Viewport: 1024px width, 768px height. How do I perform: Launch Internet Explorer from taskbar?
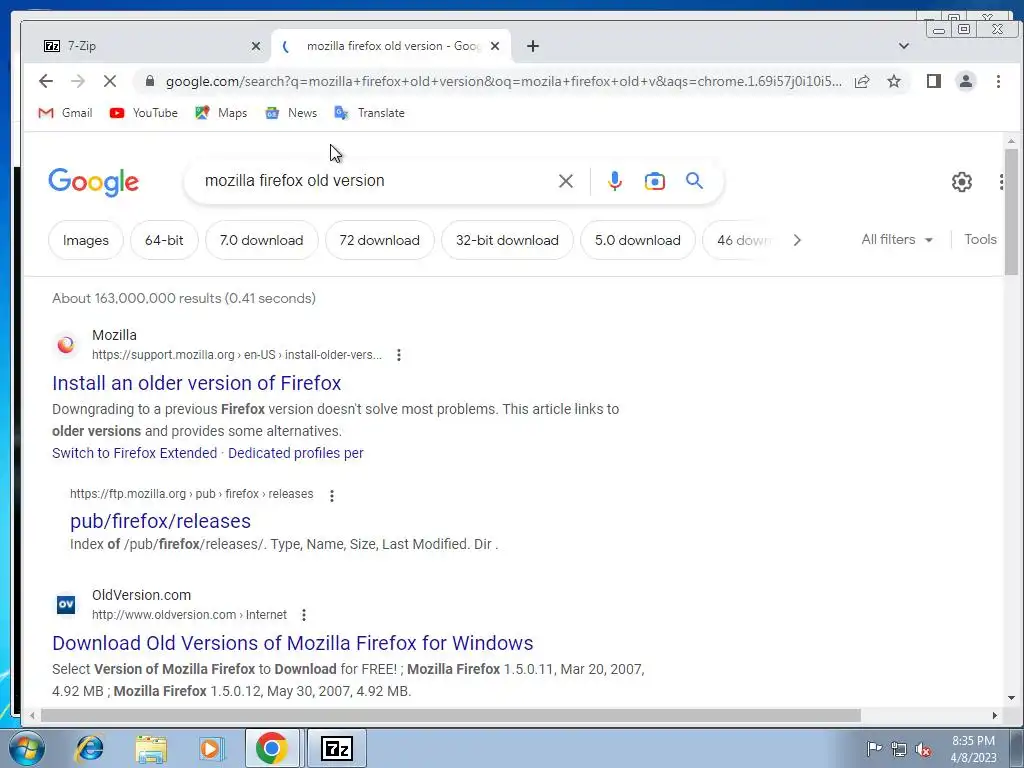pyautogui.click(x=89, y=748)
